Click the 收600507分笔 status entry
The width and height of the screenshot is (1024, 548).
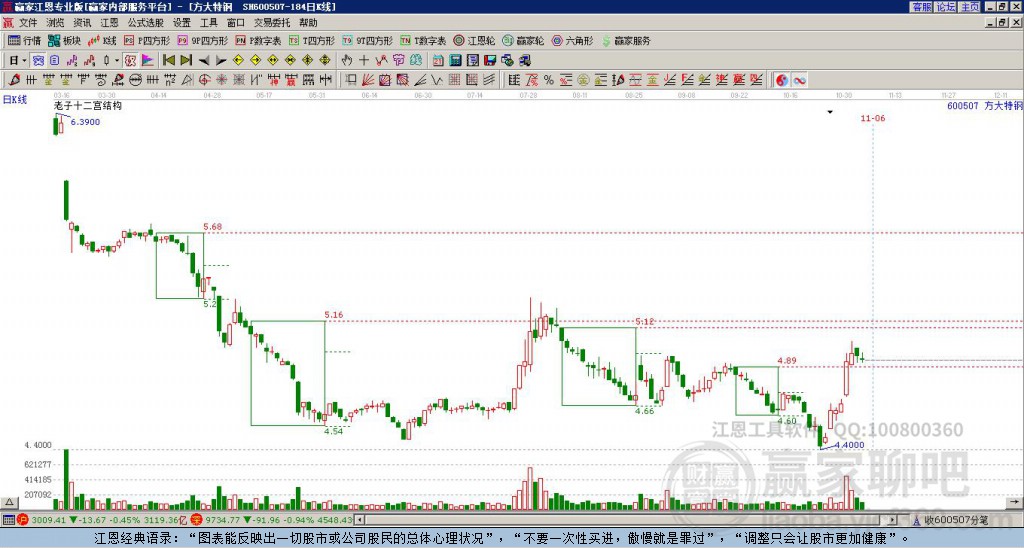pyautogui.click(x=955, y=520)
